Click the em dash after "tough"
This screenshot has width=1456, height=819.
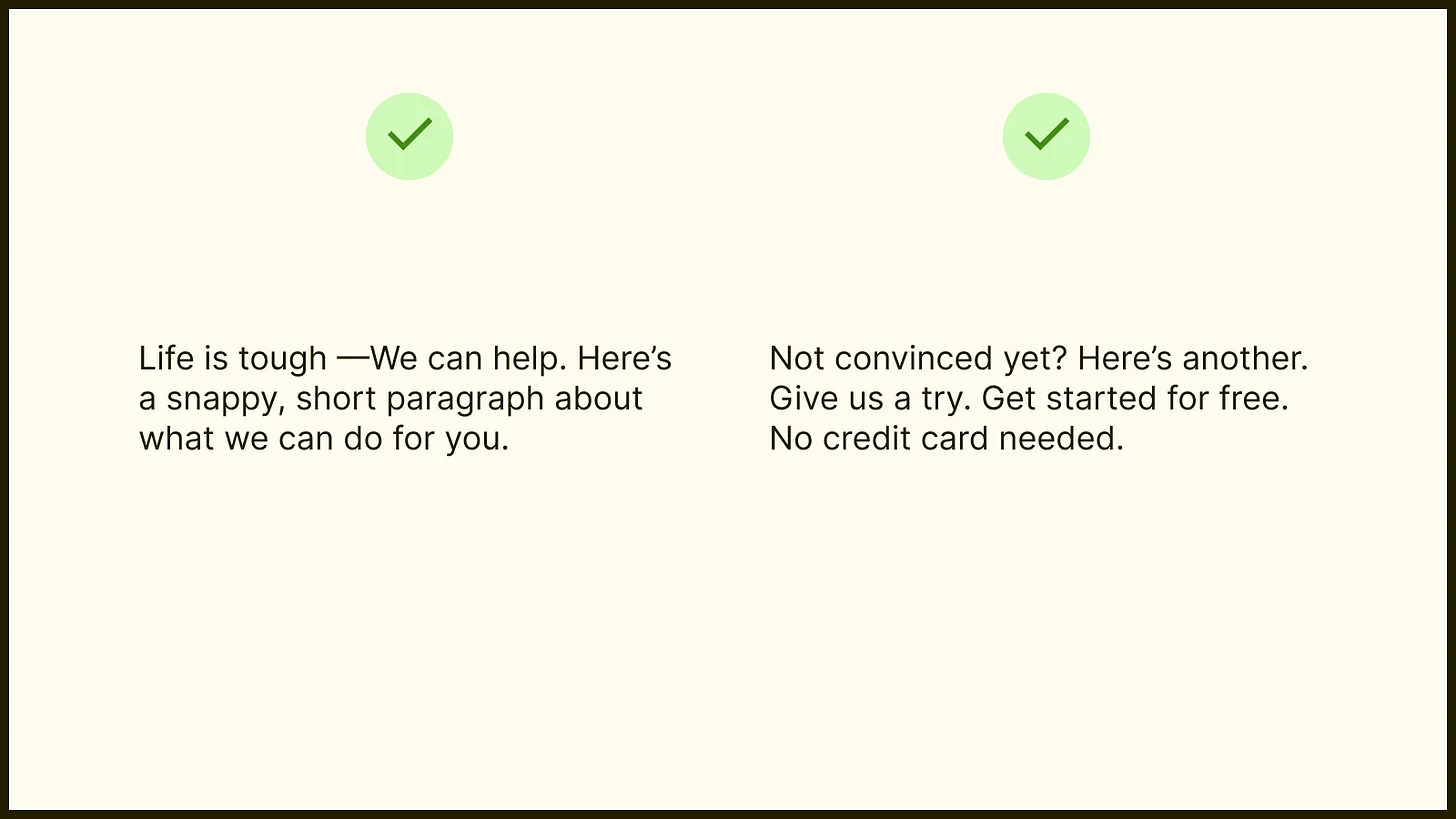pos(352,358)
